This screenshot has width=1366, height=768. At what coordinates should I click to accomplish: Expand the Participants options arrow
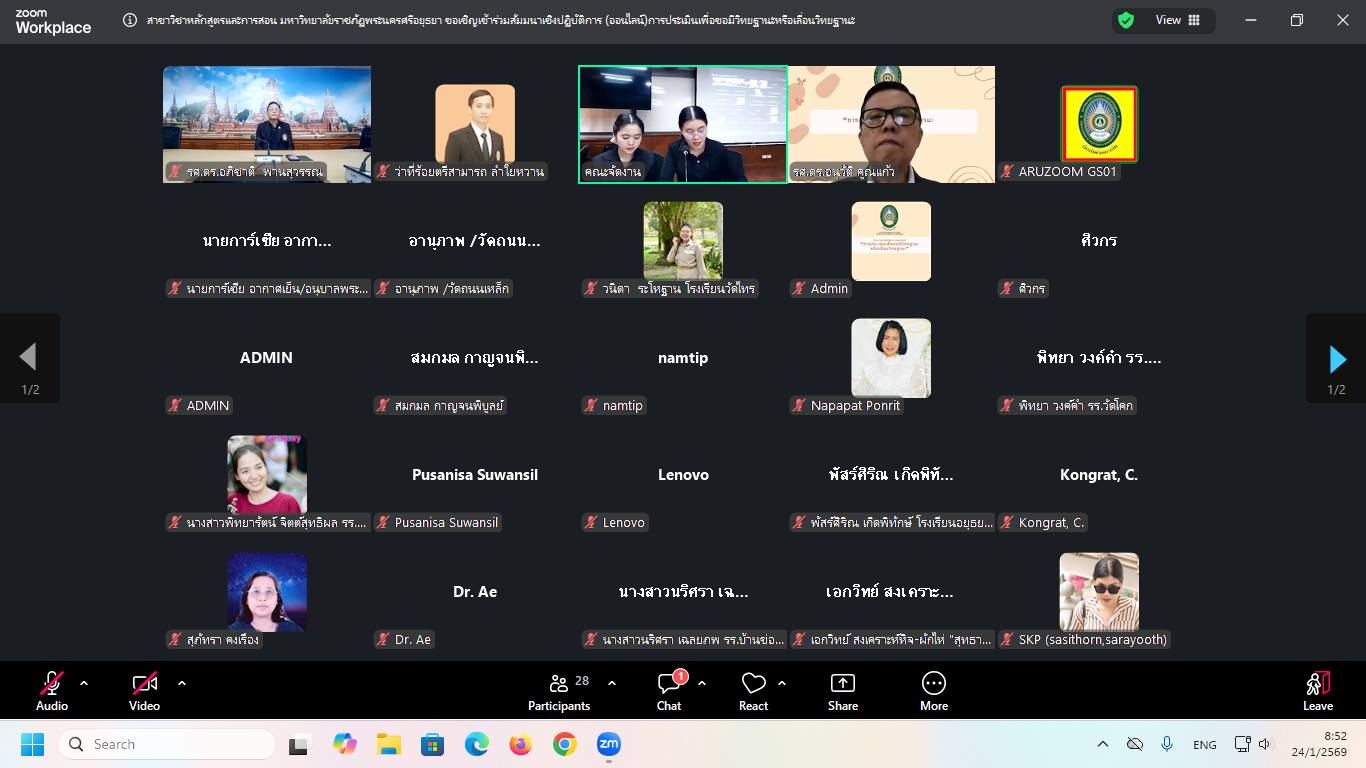(612, 684)
